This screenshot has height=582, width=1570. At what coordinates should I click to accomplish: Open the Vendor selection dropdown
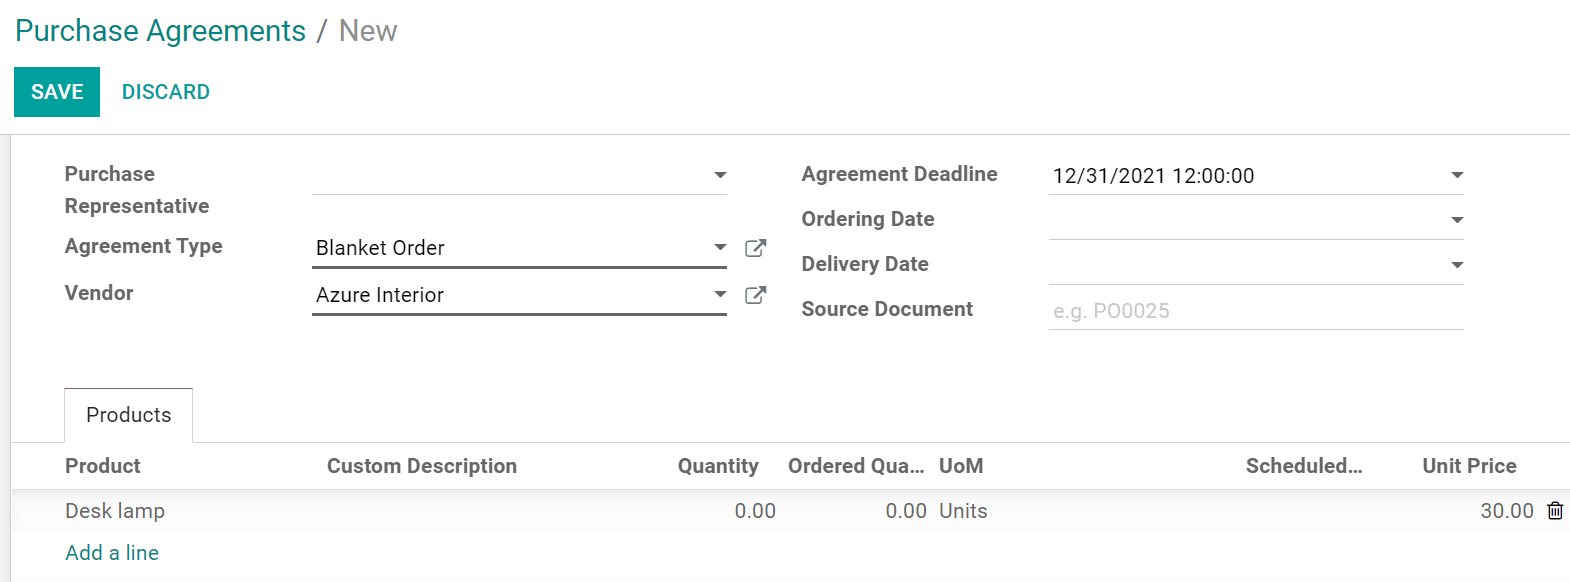(x=720, y=295)
